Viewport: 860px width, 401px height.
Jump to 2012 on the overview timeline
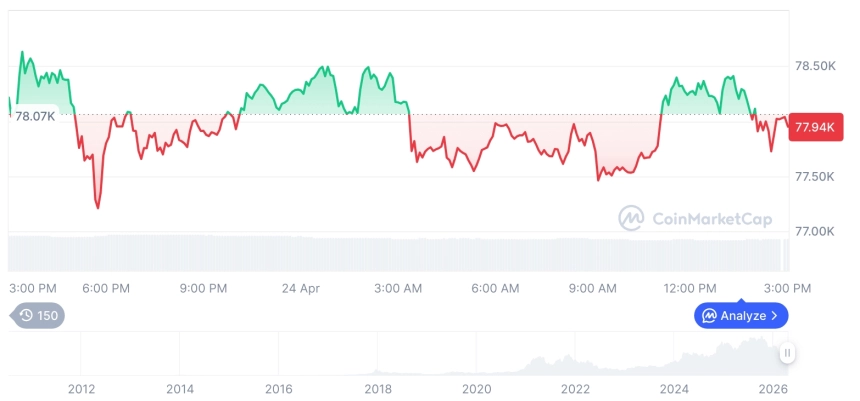(81, 389)
